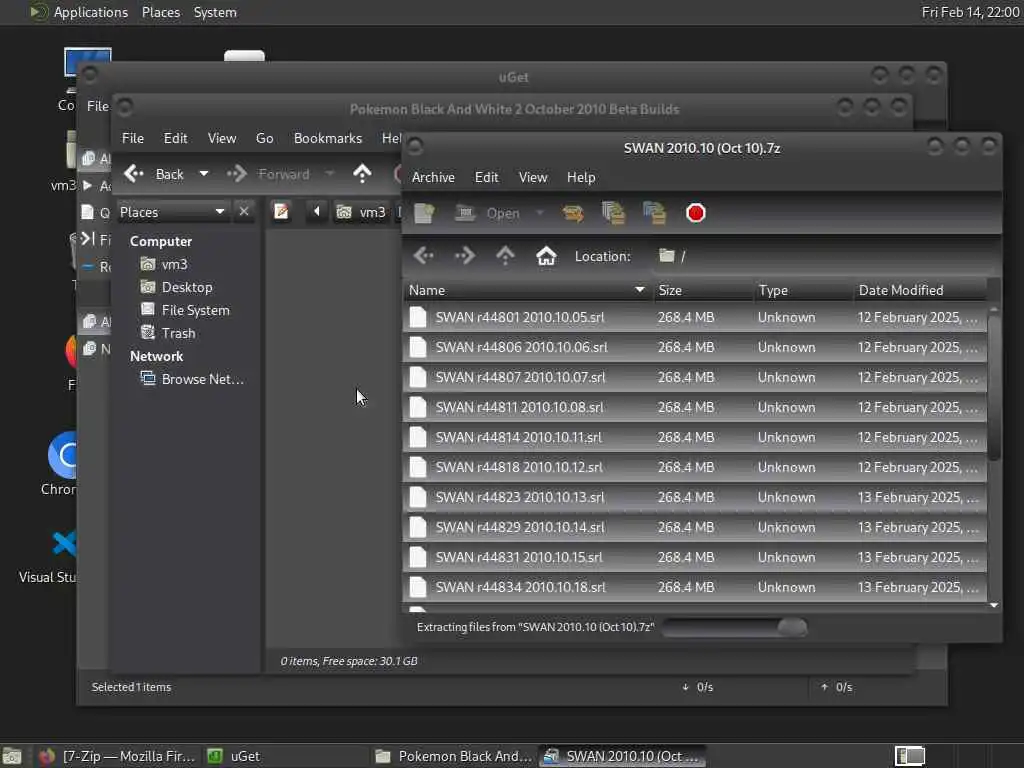Open the archive manager Edit menu
This screenshot has height=768, width=1024.
487,177
